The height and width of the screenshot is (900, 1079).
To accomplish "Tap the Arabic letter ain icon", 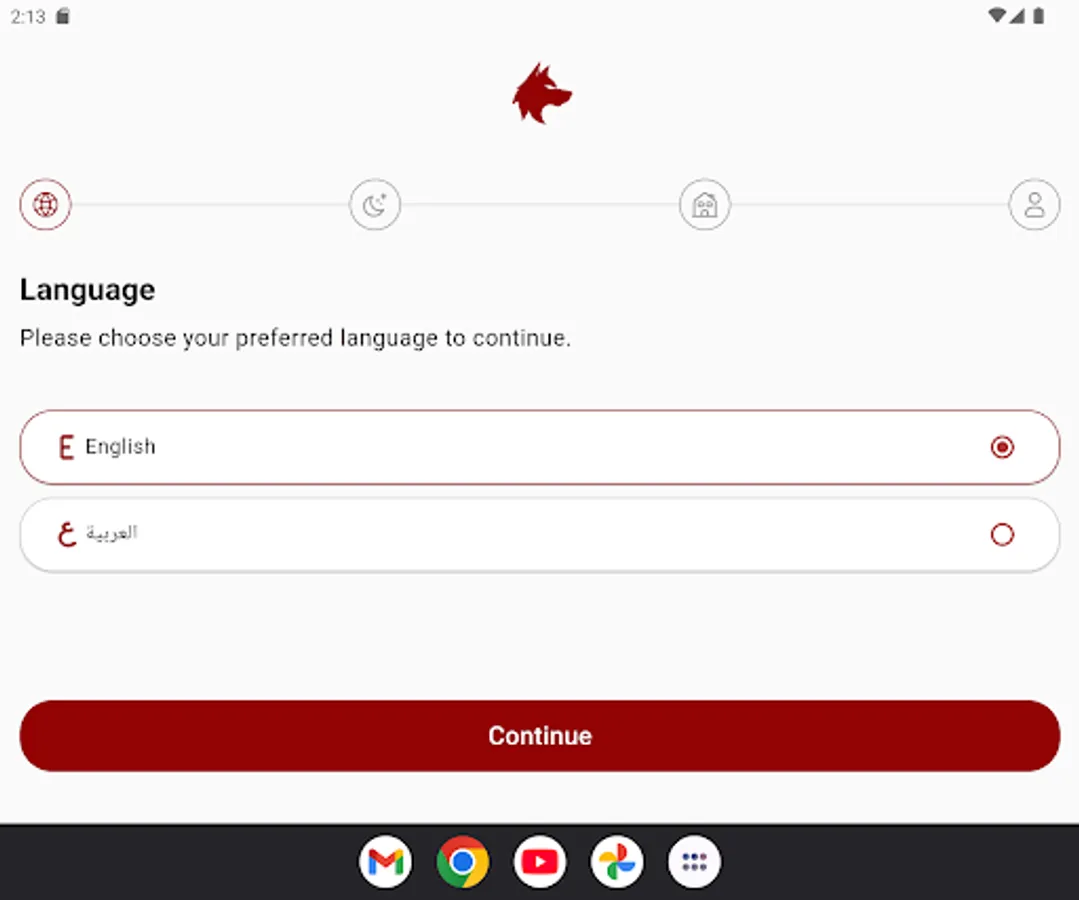I will 67,535.
